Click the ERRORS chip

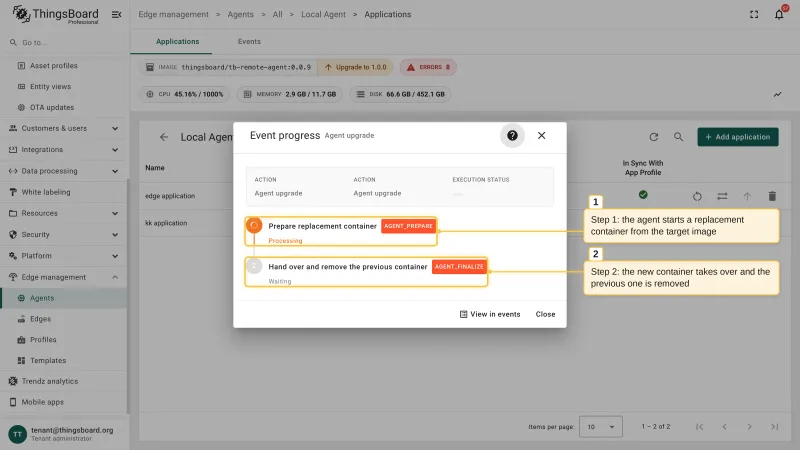click(428, 67)
